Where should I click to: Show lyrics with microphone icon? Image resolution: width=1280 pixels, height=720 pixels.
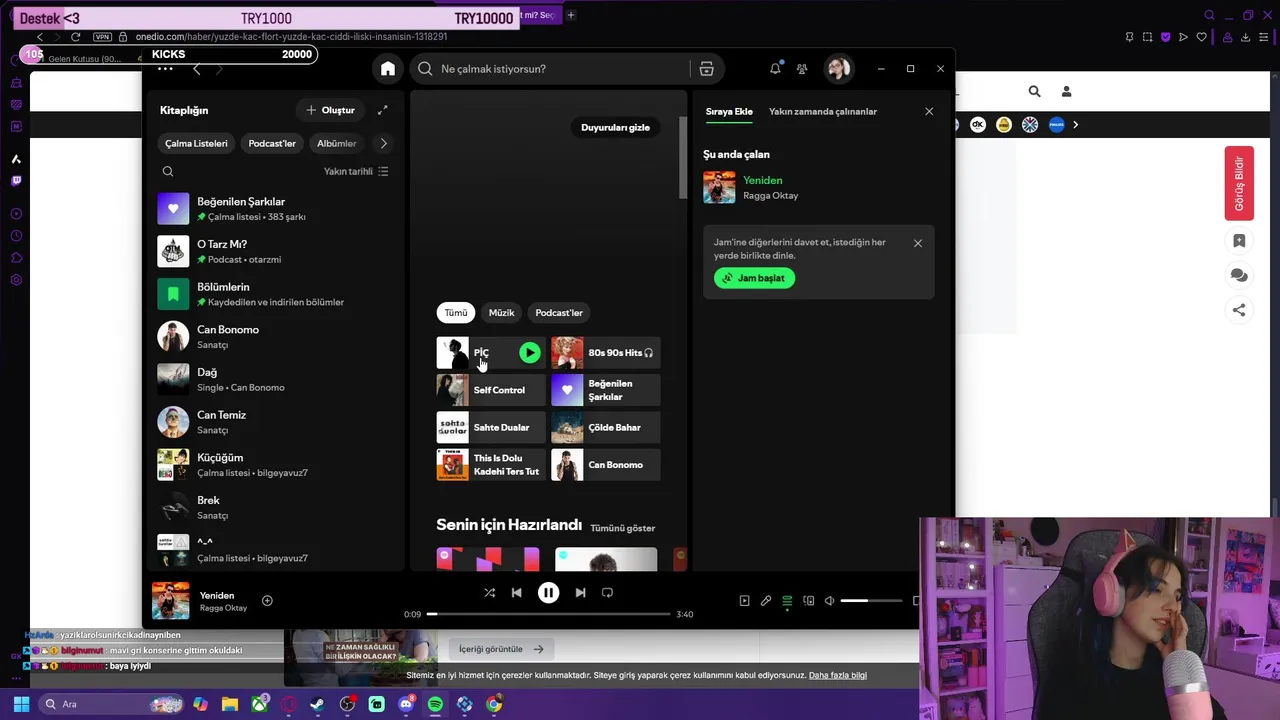766,601
